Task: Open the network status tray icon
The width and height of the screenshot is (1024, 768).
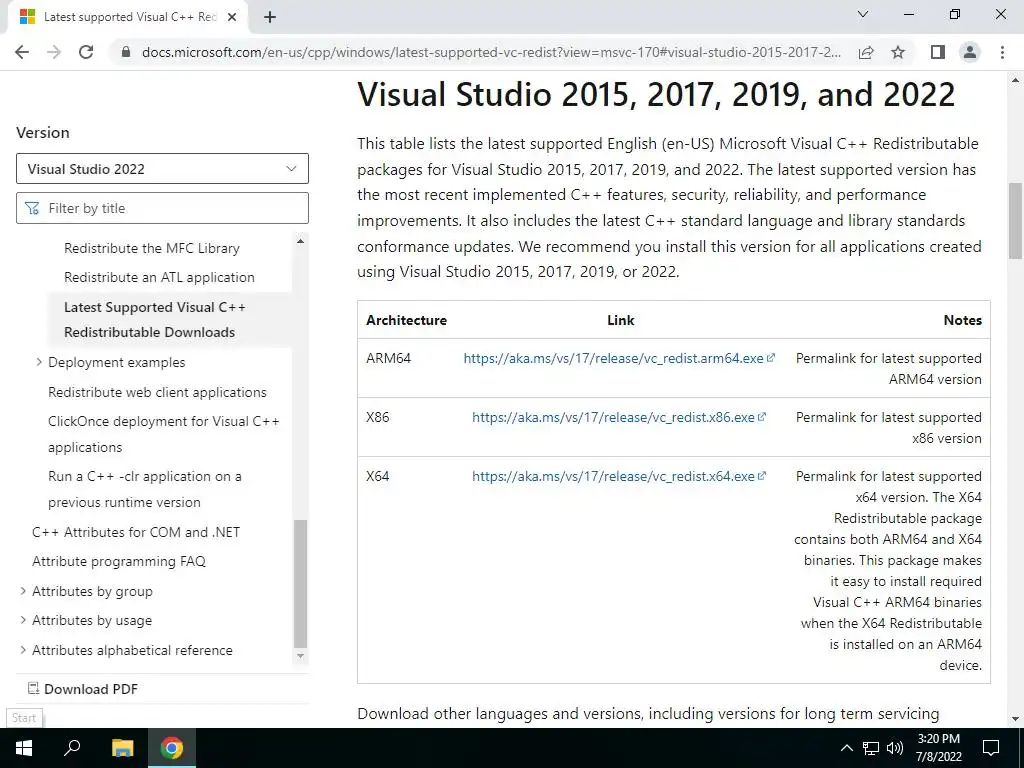Action: 871,748
